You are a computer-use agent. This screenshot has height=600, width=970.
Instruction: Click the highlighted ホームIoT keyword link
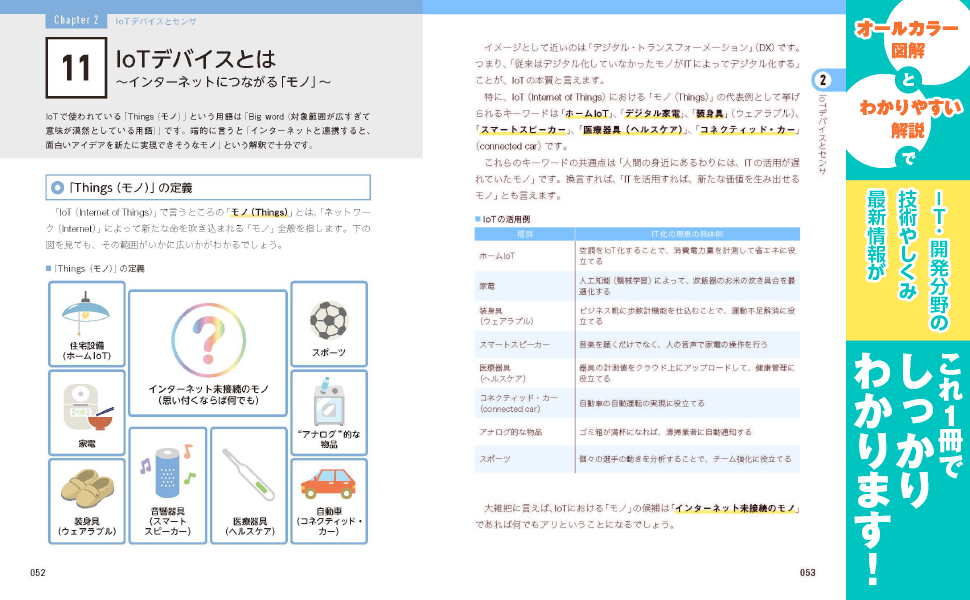[x=586, y=114]
